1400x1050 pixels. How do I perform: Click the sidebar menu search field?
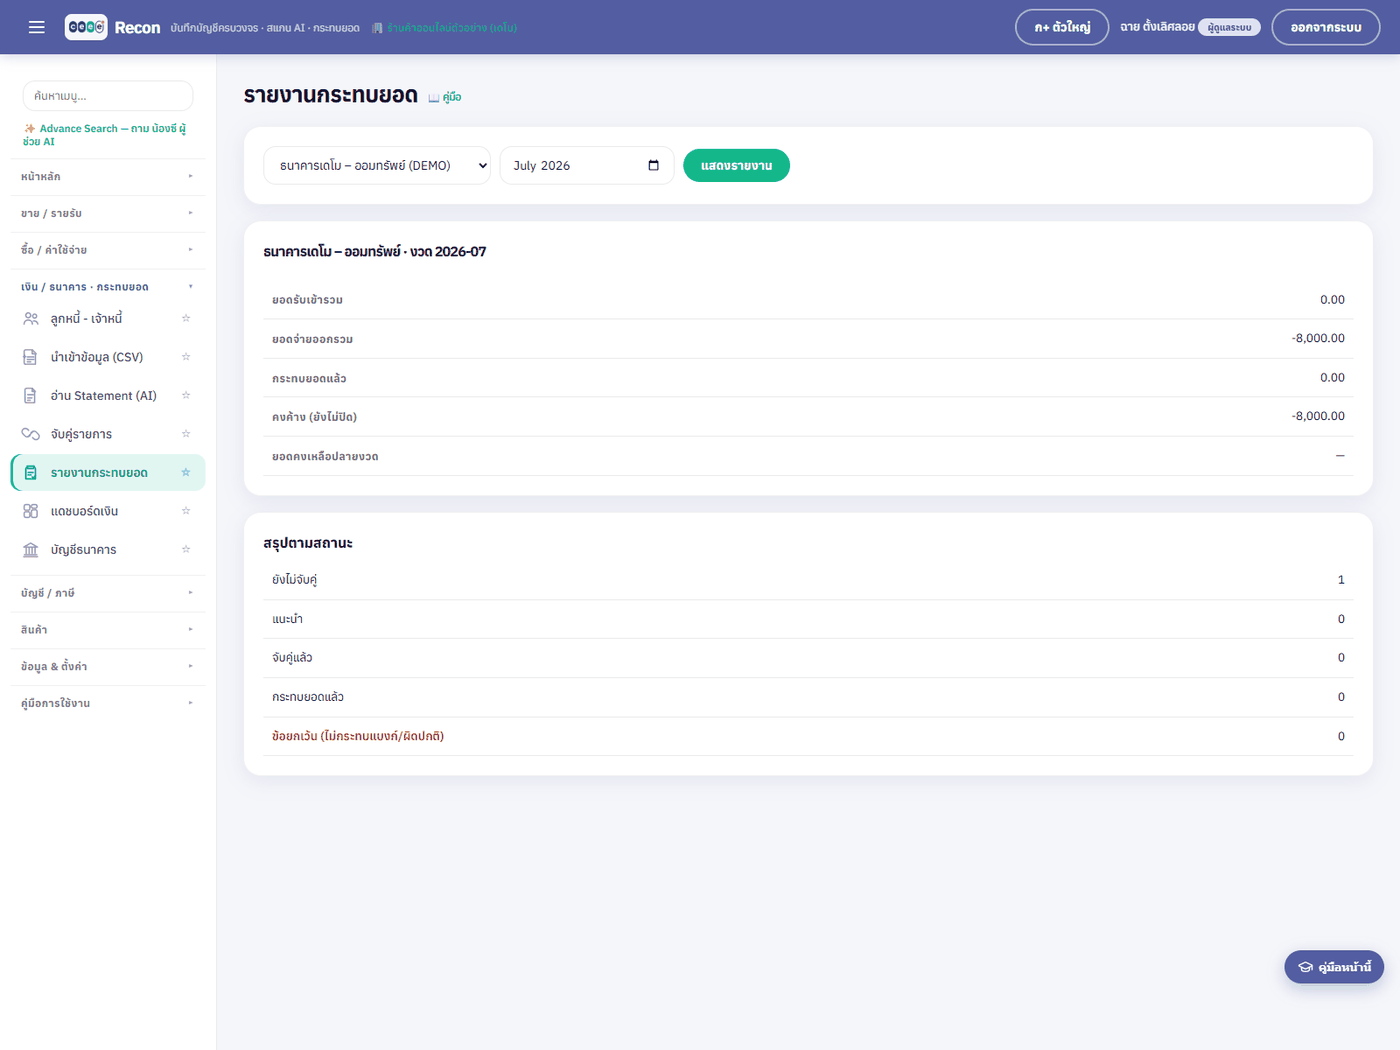(108, 96)
